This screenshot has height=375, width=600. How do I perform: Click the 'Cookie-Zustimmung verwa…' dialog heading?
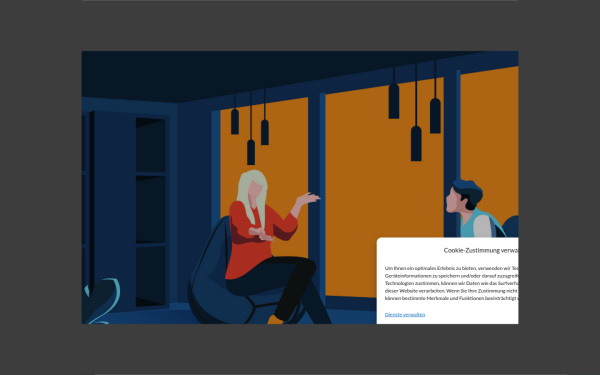tap(481, 250)
